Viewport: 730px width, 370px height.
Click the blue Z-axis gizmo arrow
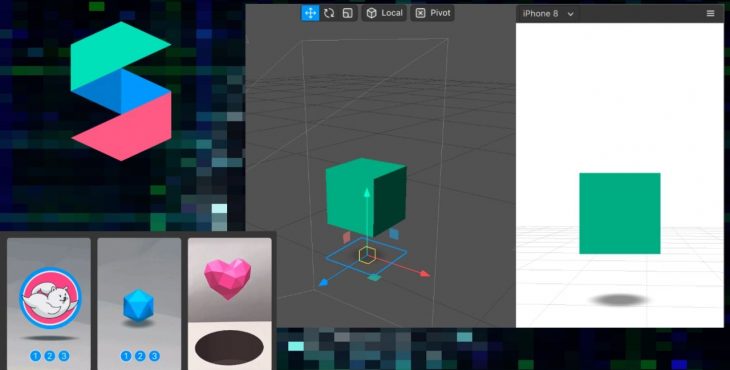(x=324, y=282)
